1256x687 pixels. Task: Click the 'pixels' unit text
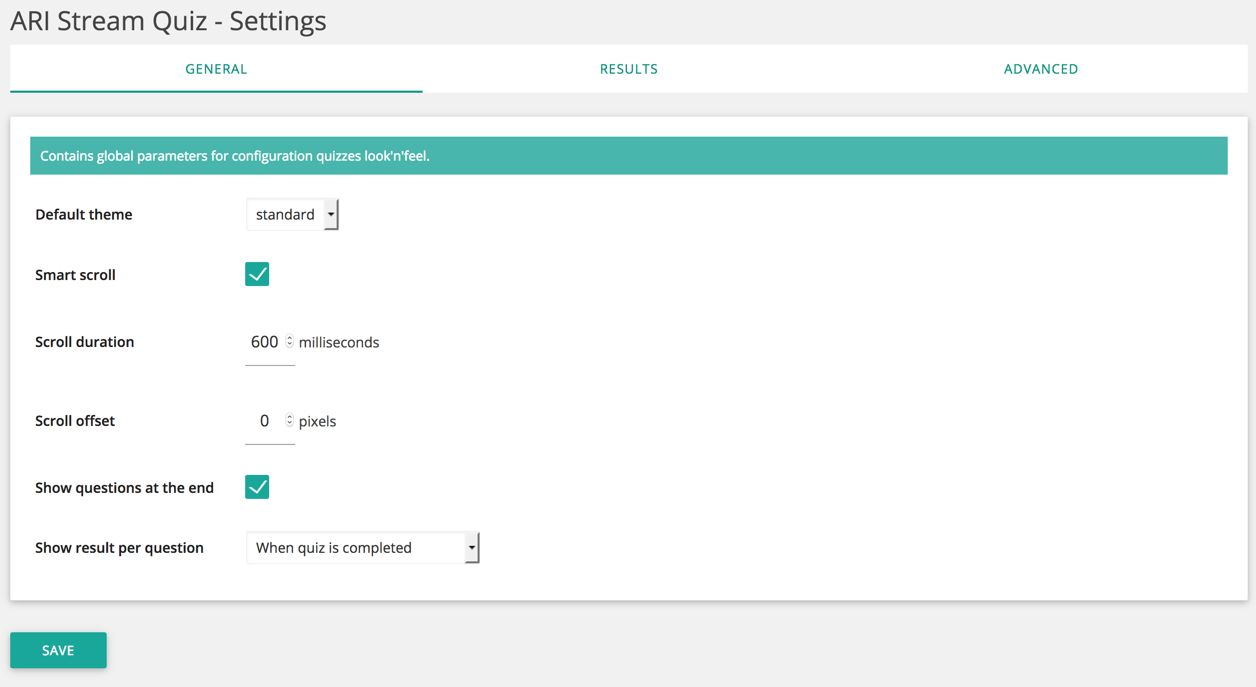317,421
